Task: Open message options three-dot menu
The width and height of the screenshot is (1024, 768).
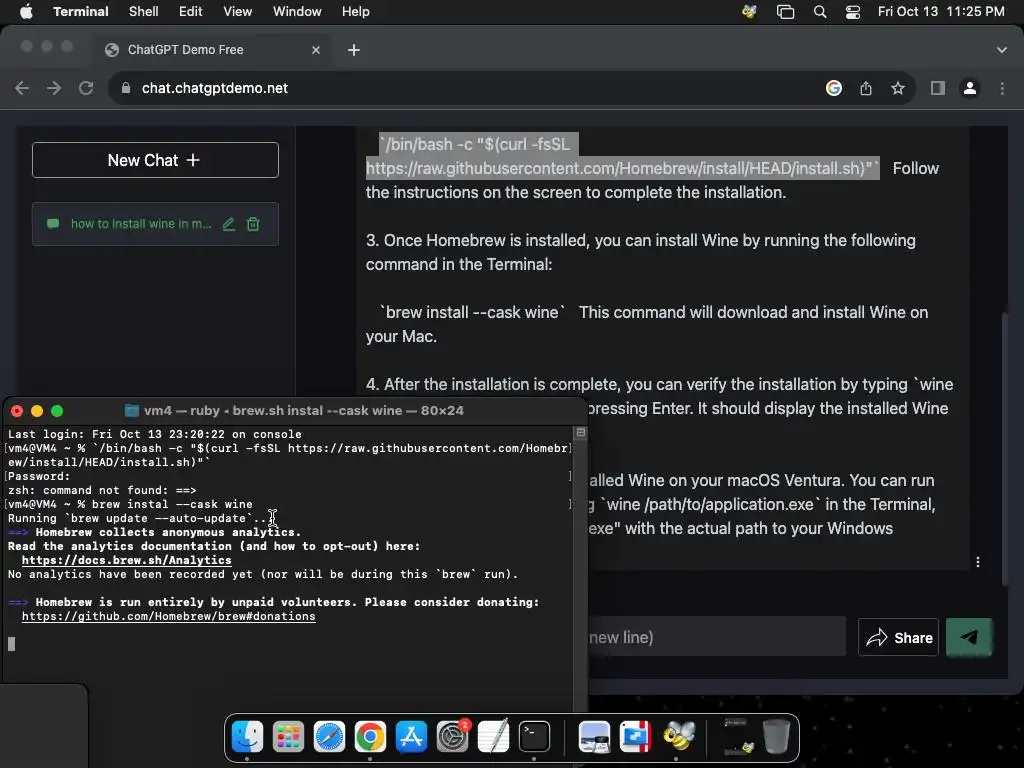Action: (978, 562)
